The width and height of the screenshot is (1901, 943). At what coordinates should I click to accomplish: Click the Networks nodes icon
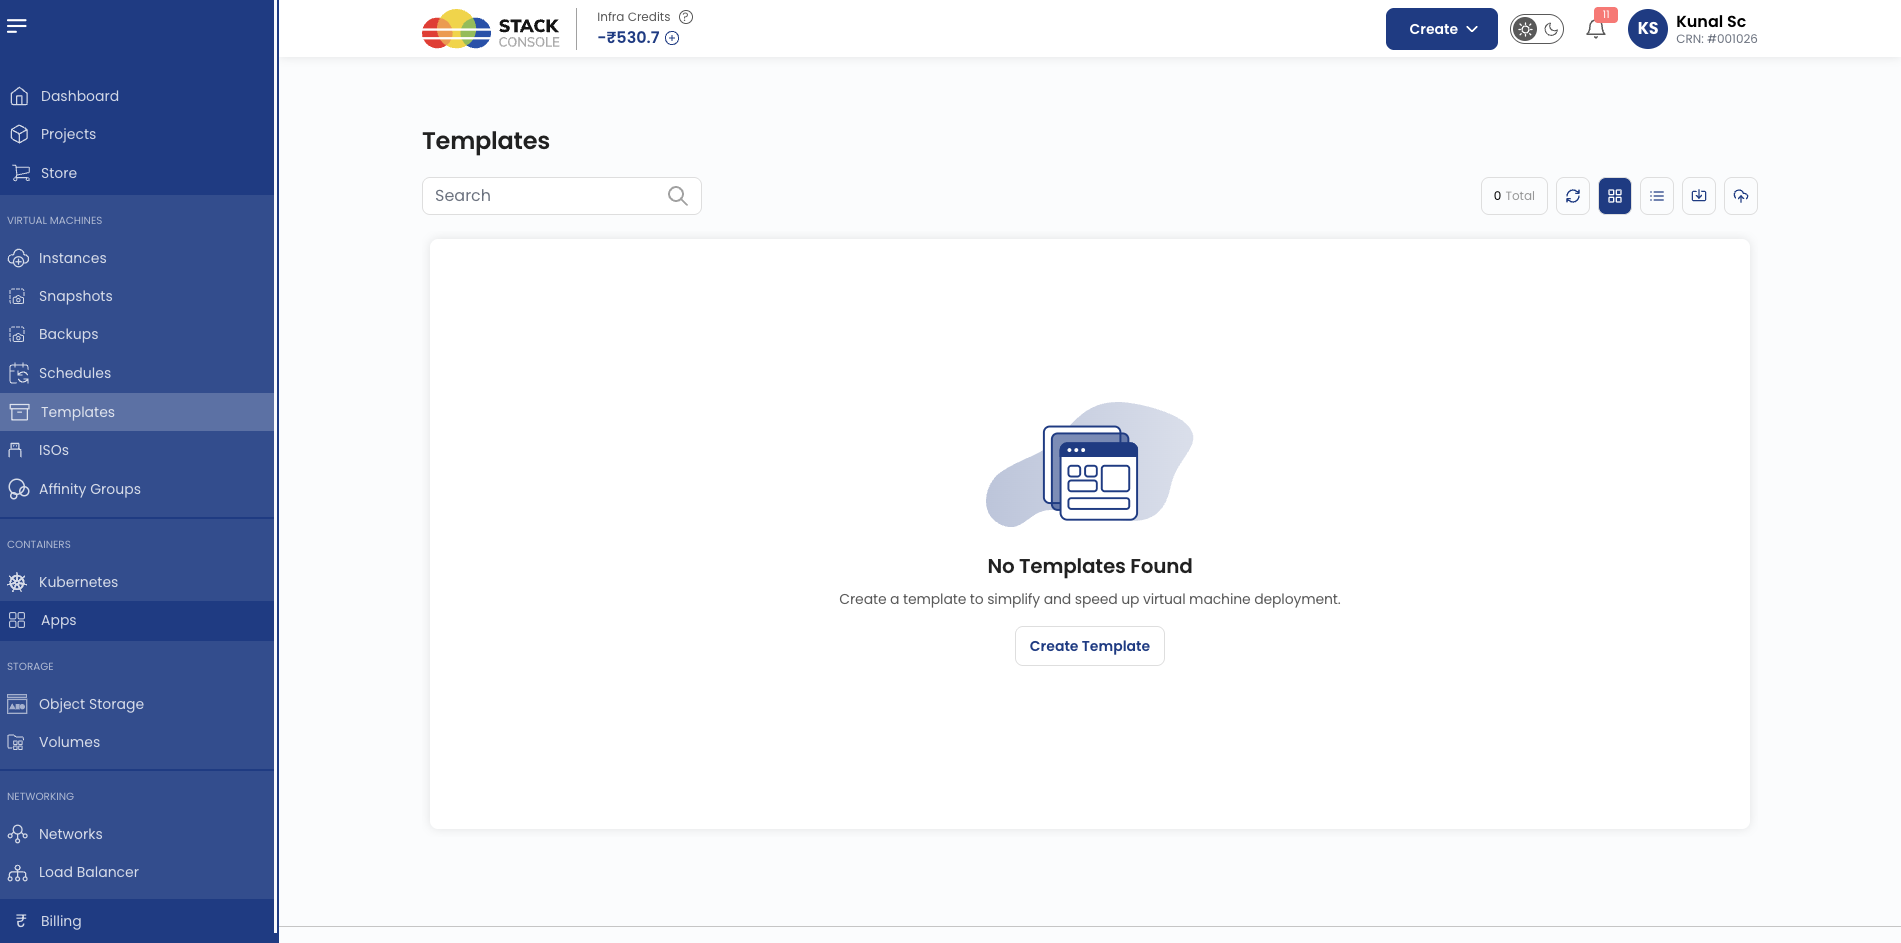click(x=17, y=834)
